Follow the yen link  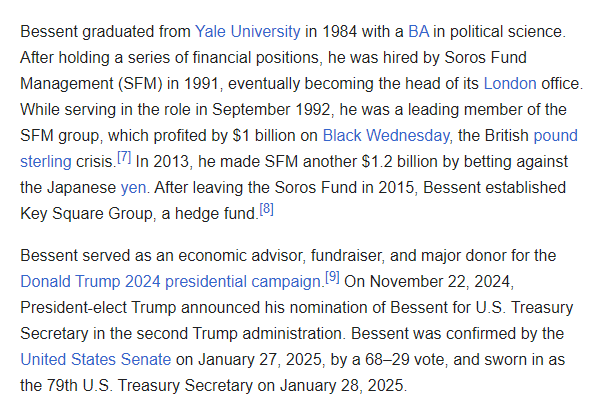point(133,188)
